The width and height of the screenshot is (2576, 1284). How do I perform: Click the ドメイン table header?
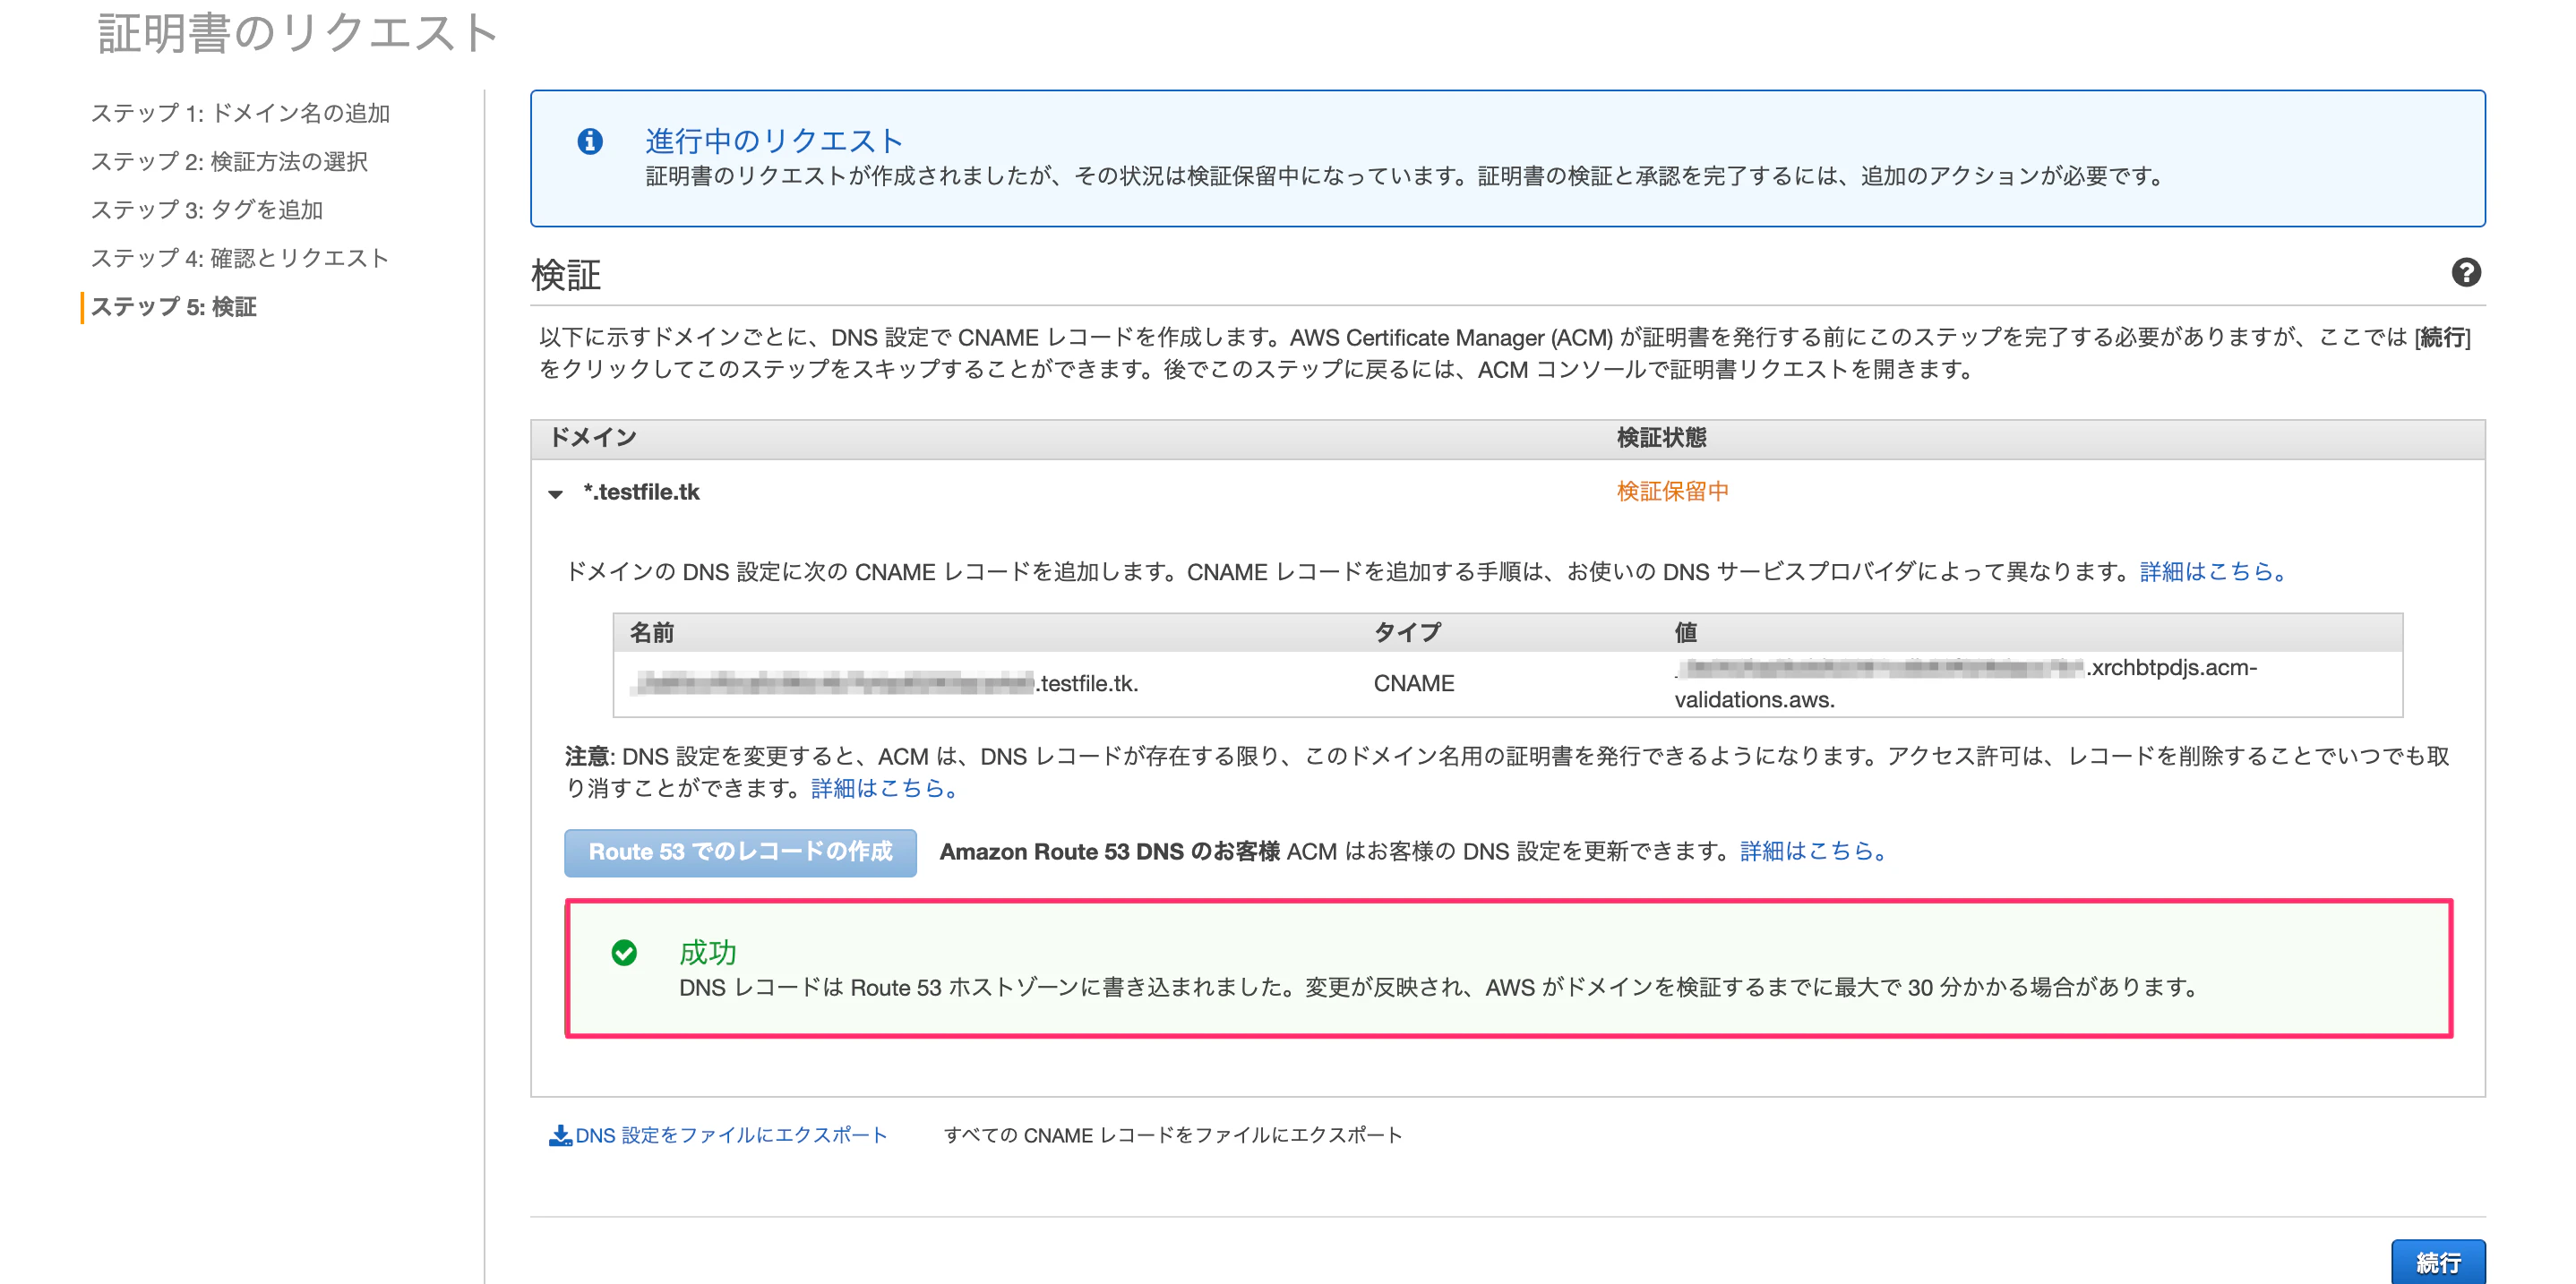coord(593,437)
